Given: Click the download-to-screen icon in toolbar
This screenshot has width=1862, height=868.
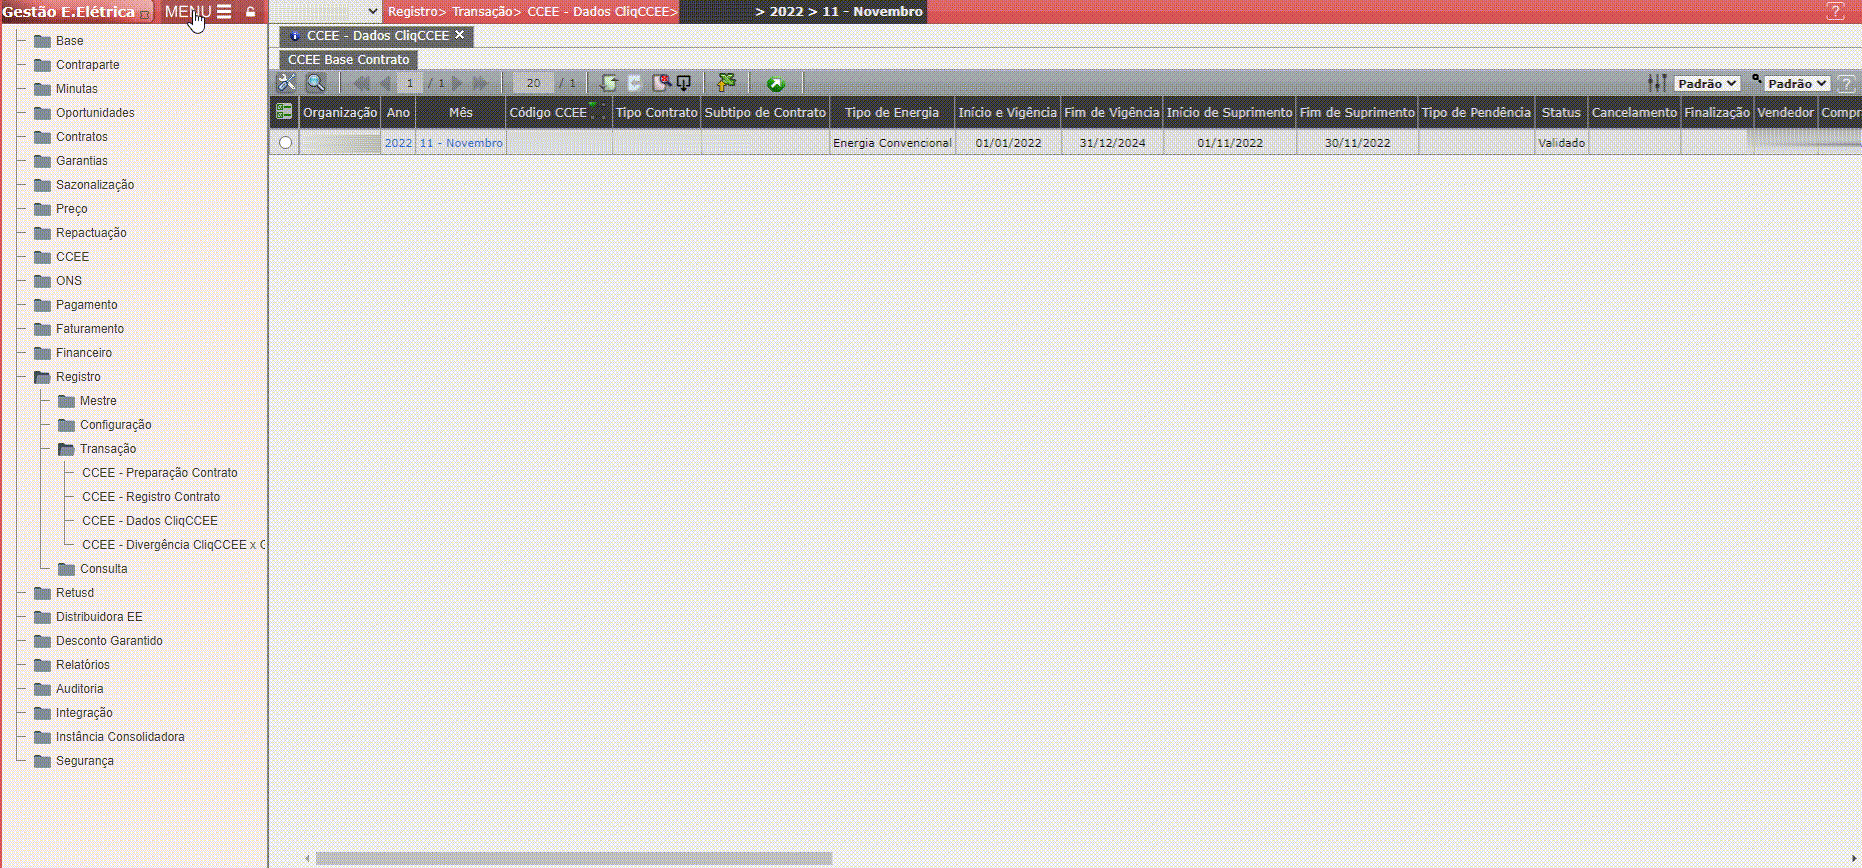Looking at the screenshot, I should coord(684,83).
